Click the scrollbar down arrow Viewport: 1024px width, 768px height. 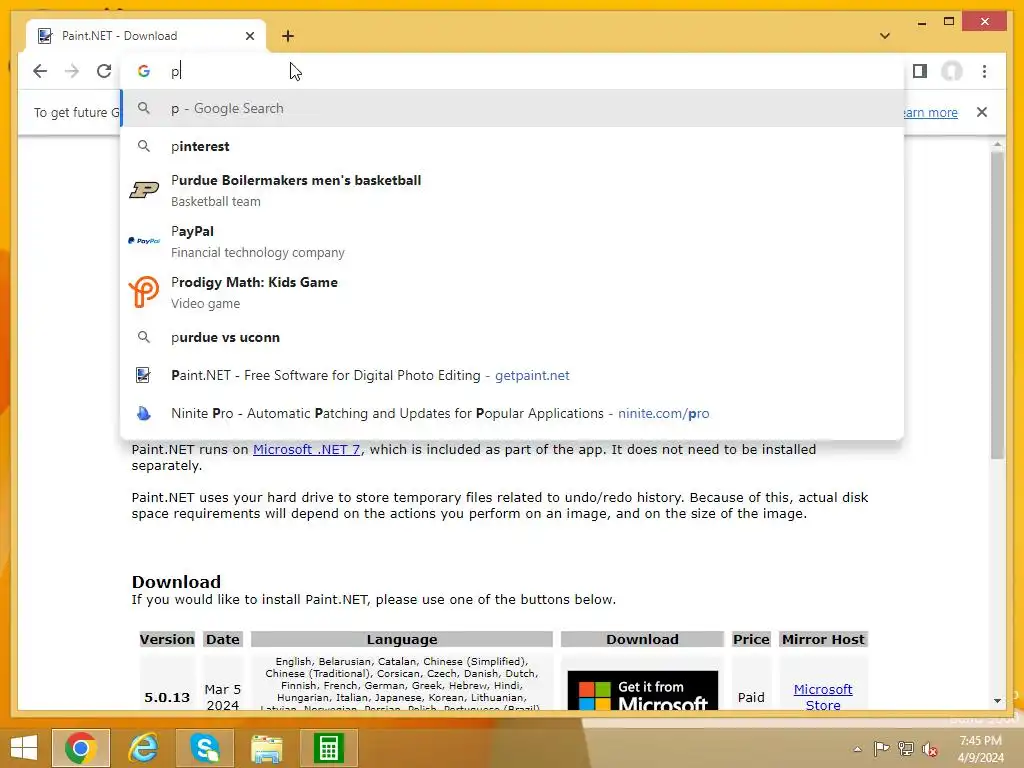997,701
